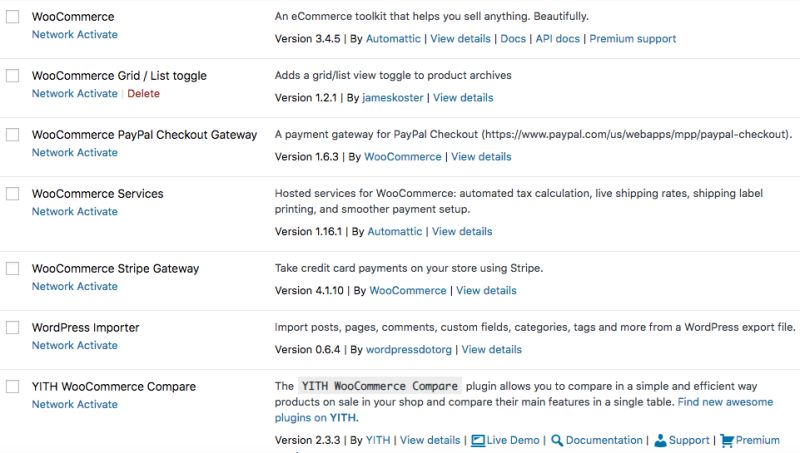The image size is (800, 453).
Task: Click the WooCommerce Grid / List toggle title
Action: click(x=119, y=76)
